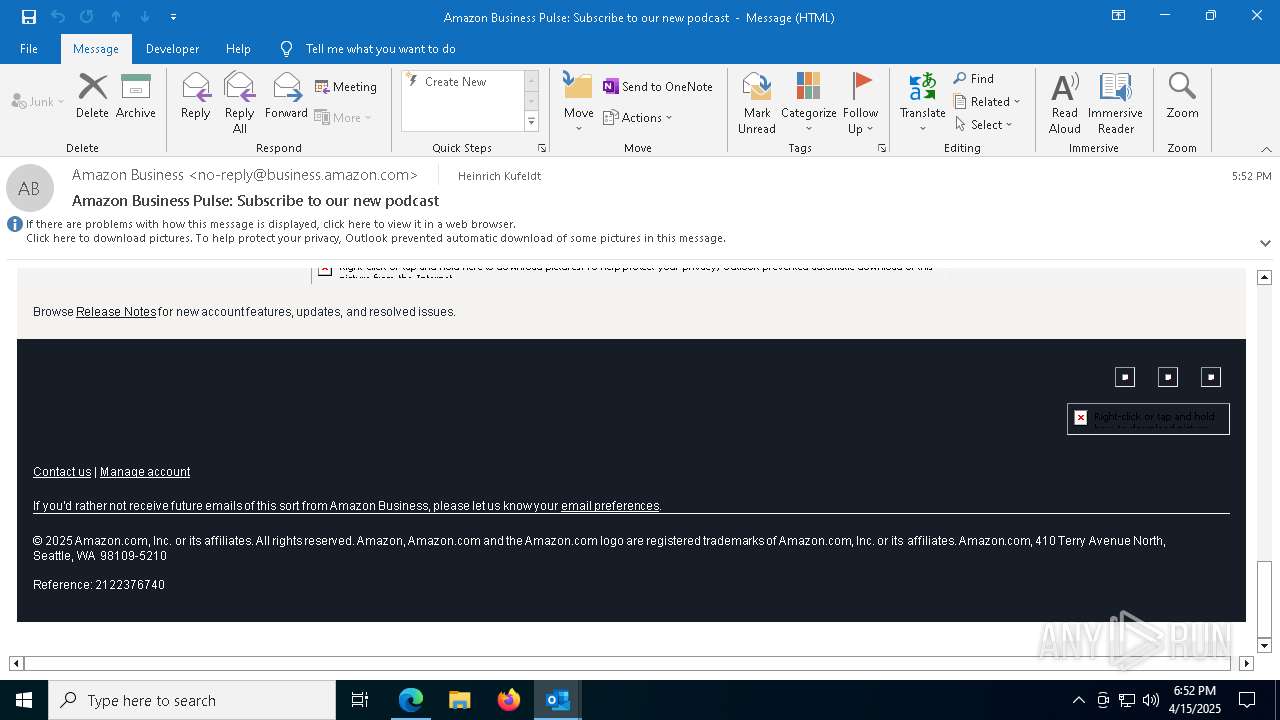Collapse the ribbon

click(x=1266, y=149)
